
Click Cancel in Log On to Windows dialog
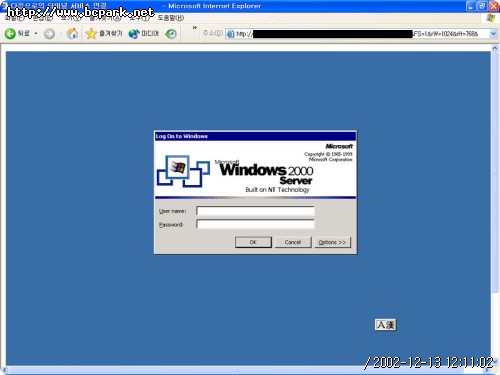293,242
